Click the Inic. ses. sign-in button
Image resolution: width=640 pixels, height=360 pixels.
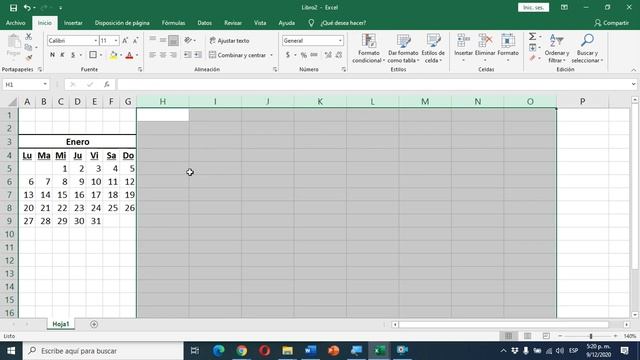(533, 7)
